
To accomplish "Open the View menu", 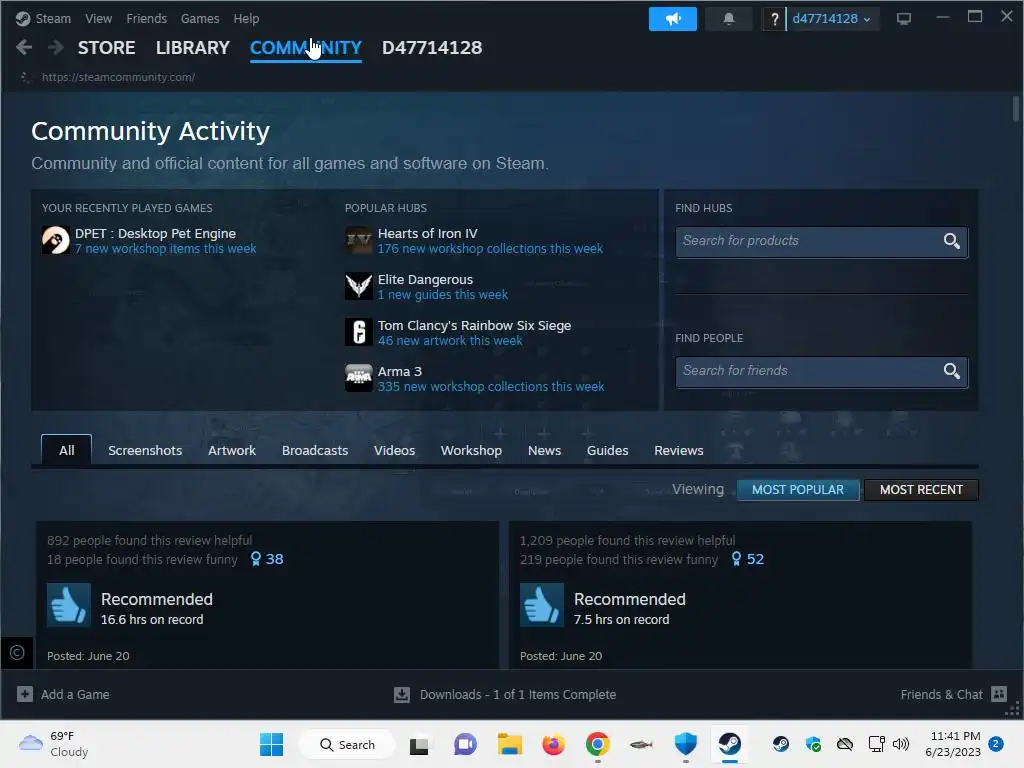I will (98, 19).
